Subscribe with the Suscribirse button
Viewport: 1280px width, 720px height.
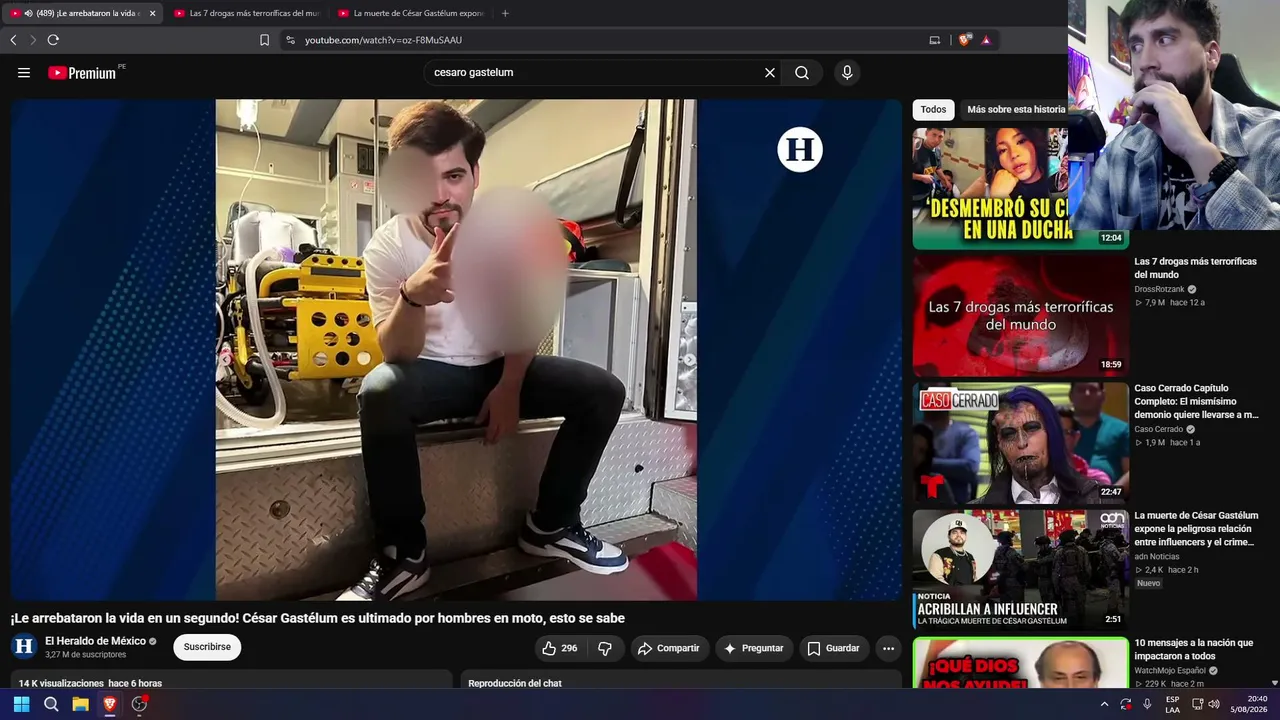coord(207,647)
